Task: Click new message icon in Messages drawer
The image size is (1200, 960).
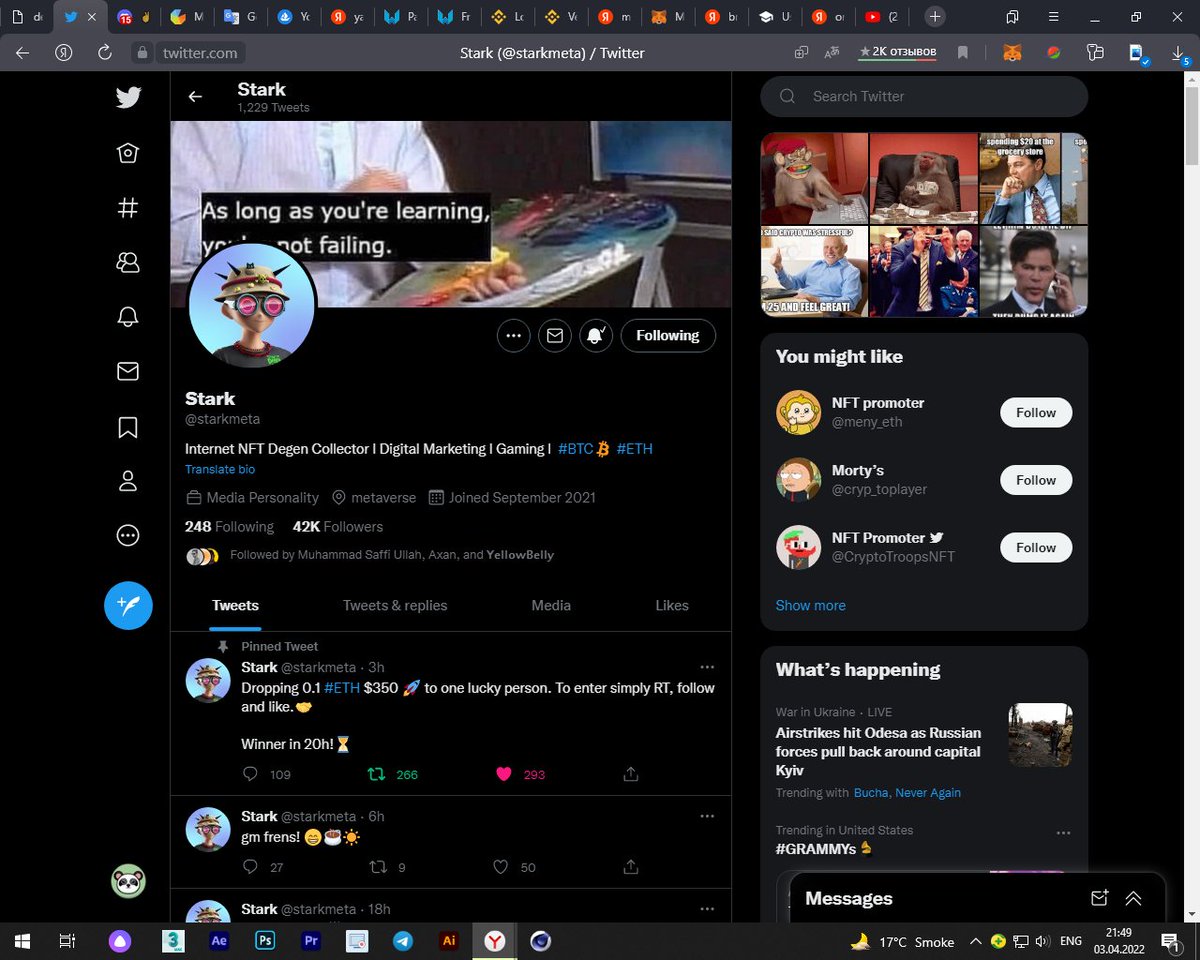Action: pos(1099,898)
